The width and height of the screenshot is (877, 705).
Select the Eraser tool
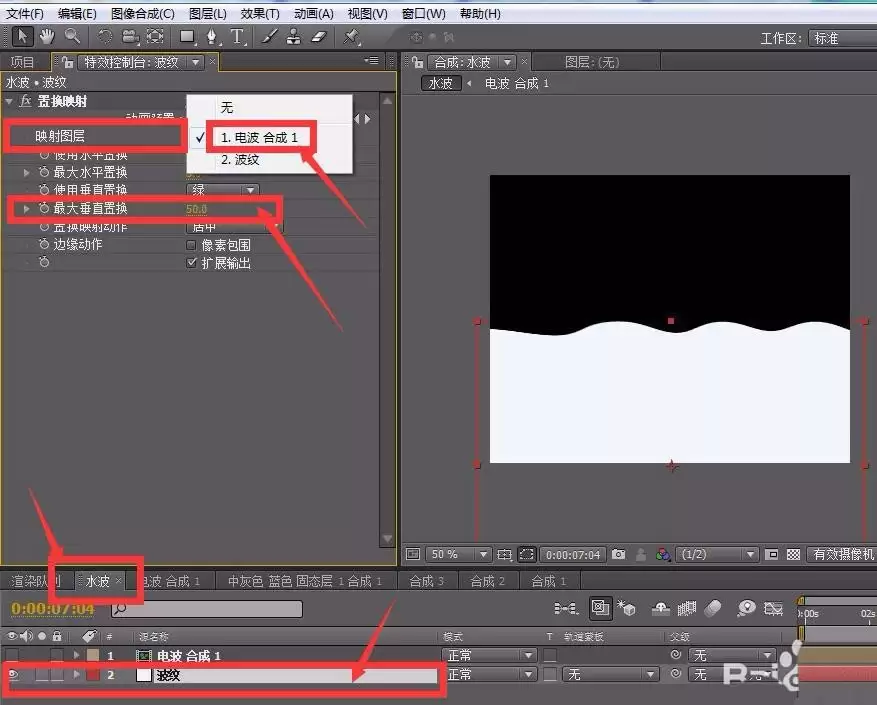tap(318, 37)
